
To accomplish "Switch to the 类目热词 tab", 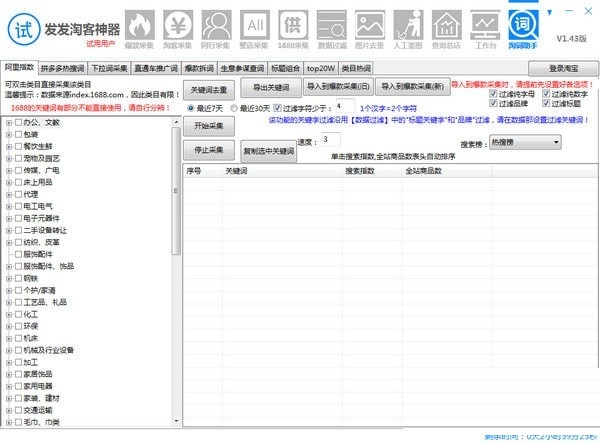I will 356,68.
